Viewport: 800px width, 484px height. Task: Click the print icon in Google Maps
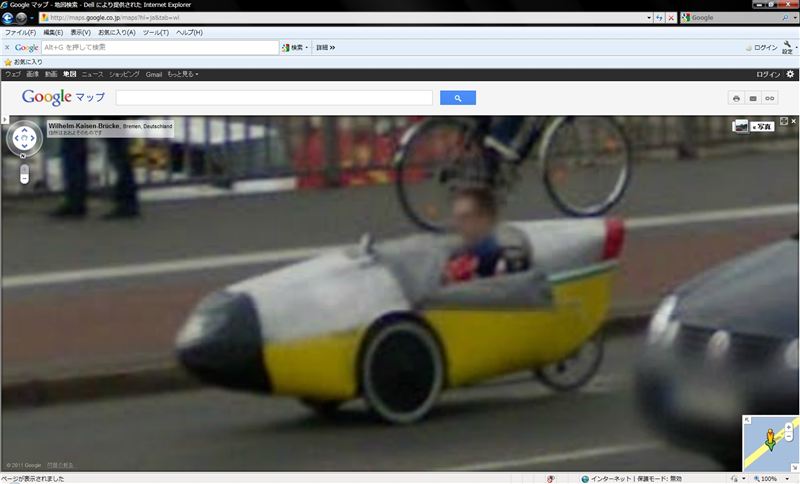(x=736, y=98)
